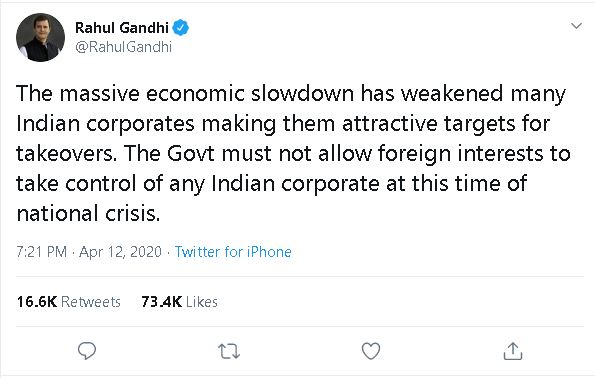Open the share options via the upload-arrow icon
This screenshot has width=595, height=378.
pyautogui.click(x=513, y=351)
